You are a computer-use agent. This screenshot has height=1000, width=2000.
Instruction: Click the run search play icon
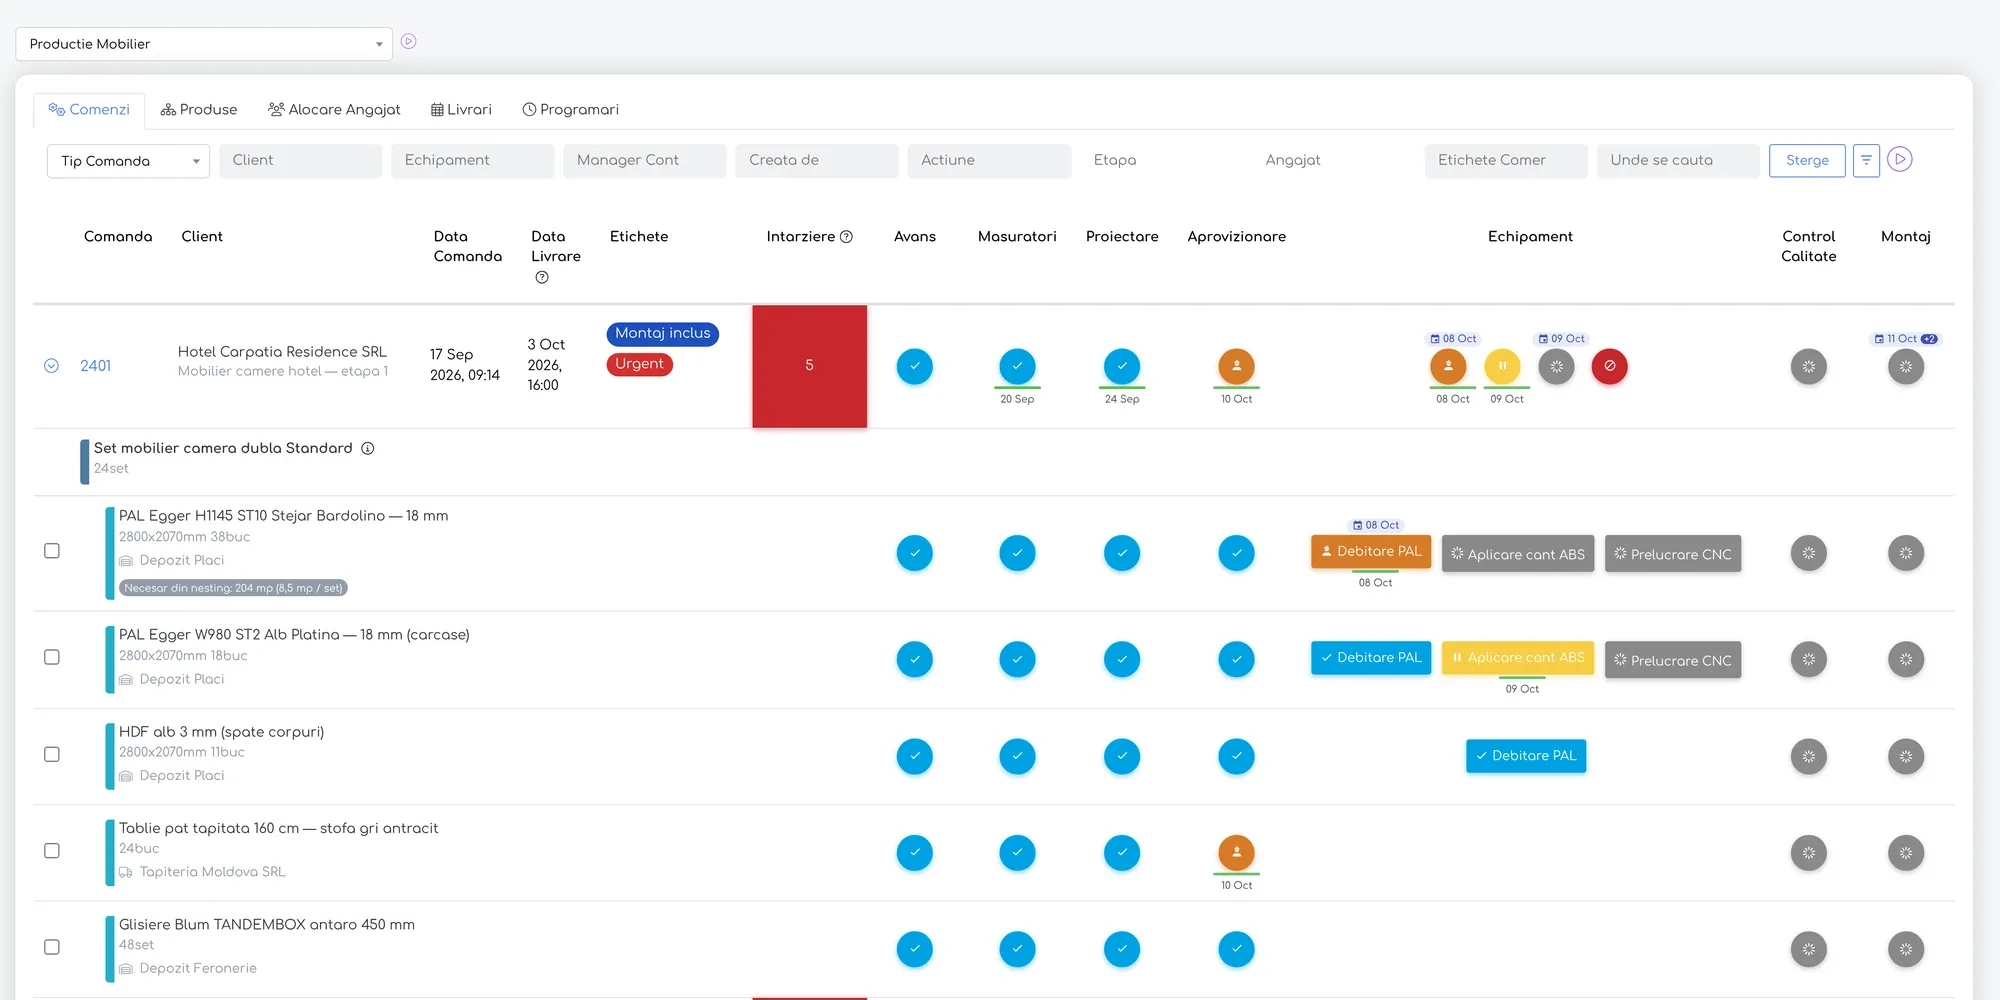click(1900, 159)
